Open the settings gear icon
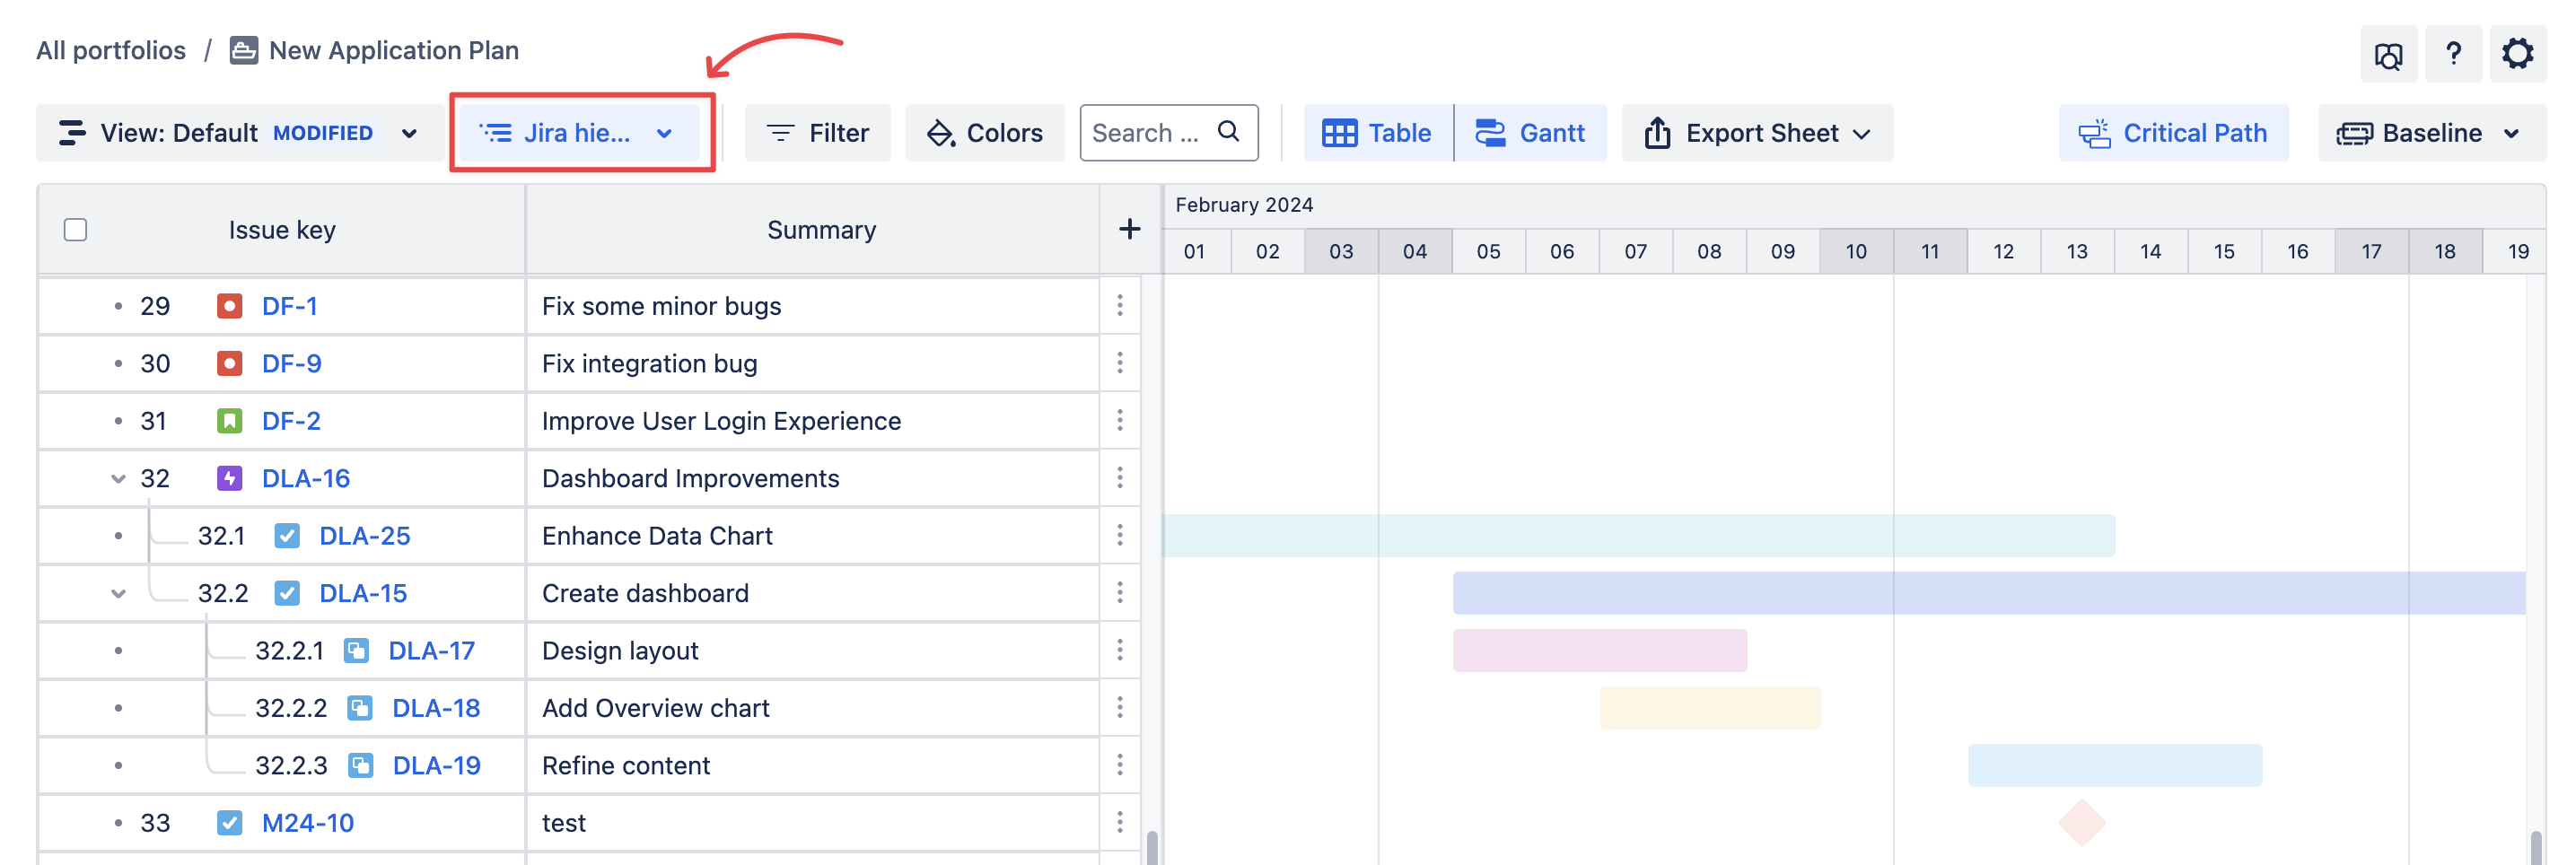Image resolution: width=2576 pixels, height=865 pixels. tap(2516, 54)
